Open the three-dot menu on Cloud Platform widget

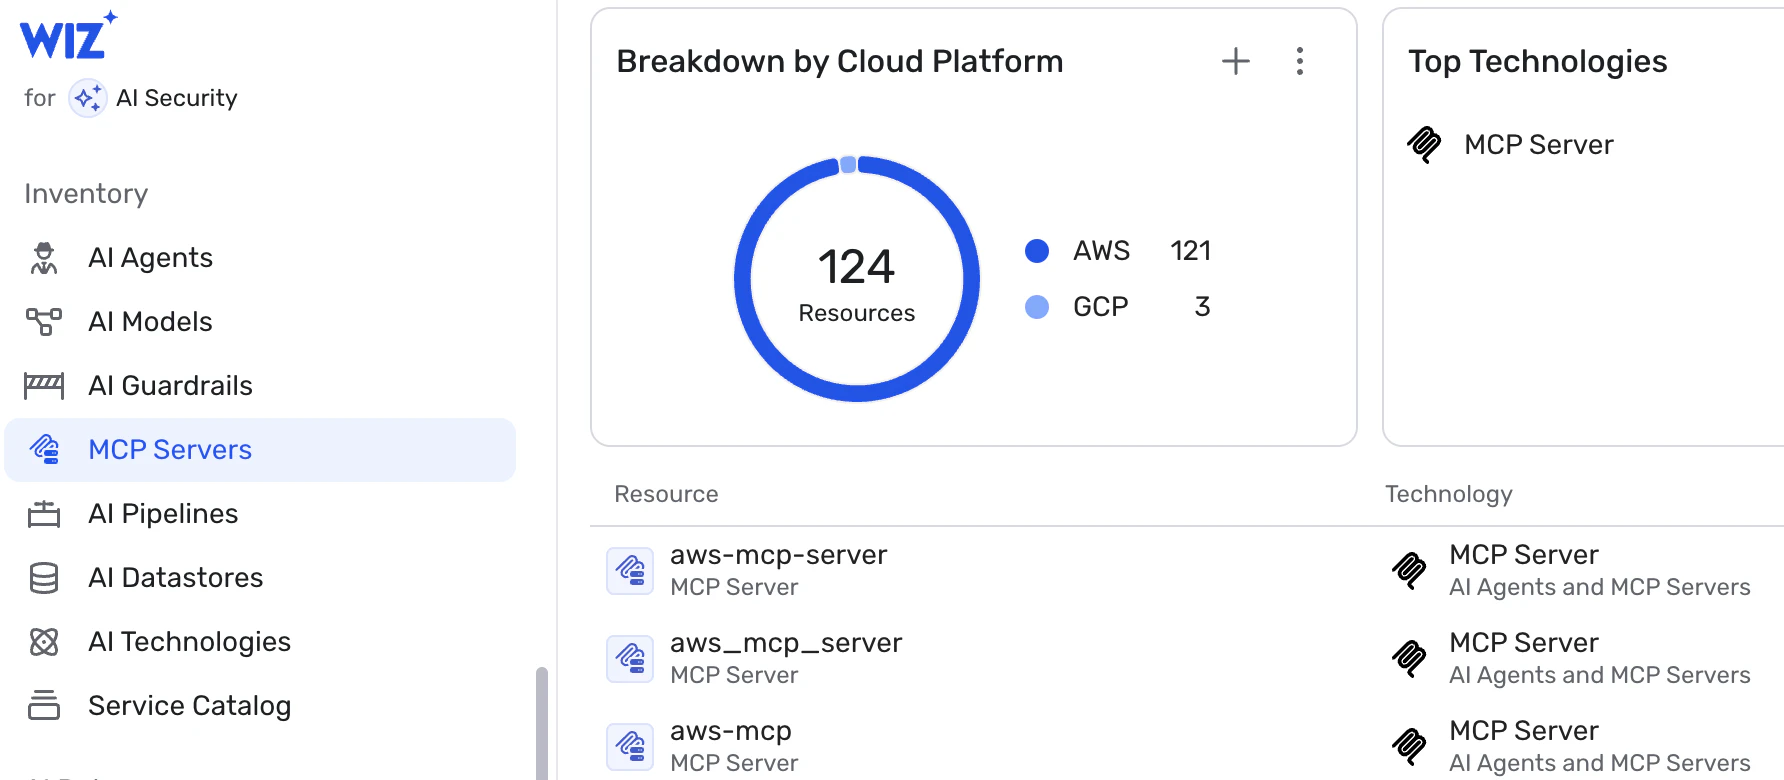point(1299,61)
